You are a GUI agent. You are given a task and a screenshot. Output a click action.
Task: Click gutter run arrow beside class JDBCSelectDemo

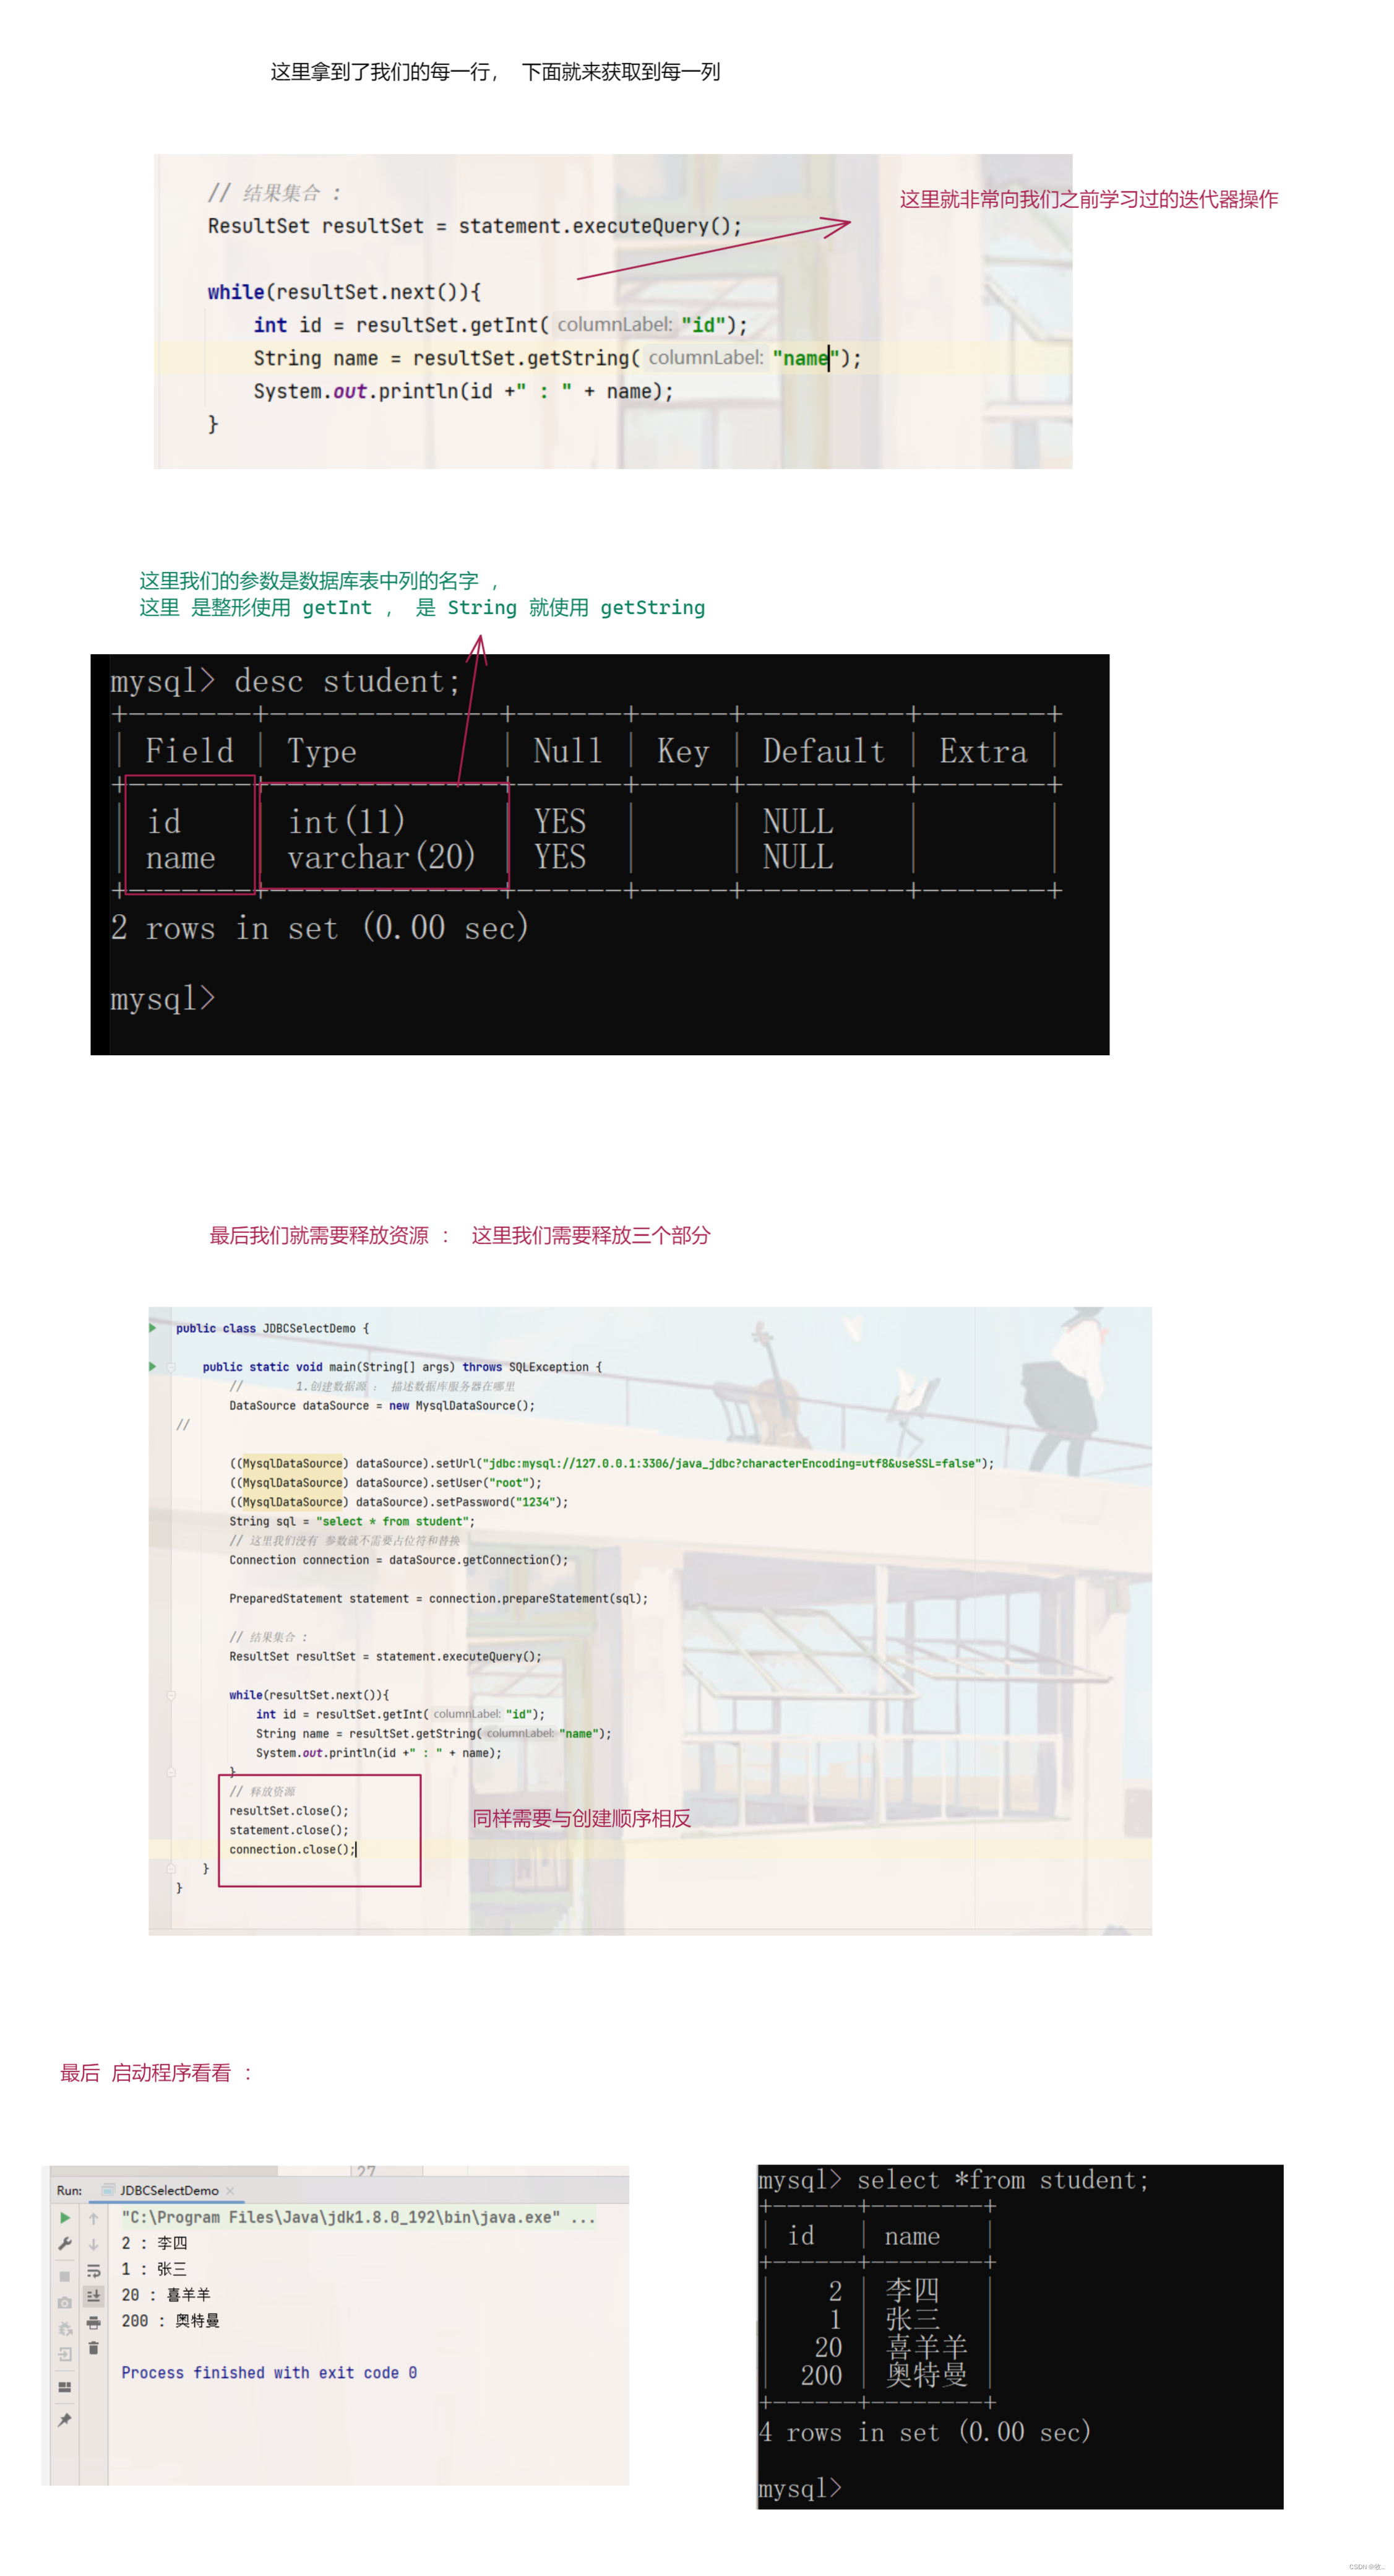[x=153, y=1328]
